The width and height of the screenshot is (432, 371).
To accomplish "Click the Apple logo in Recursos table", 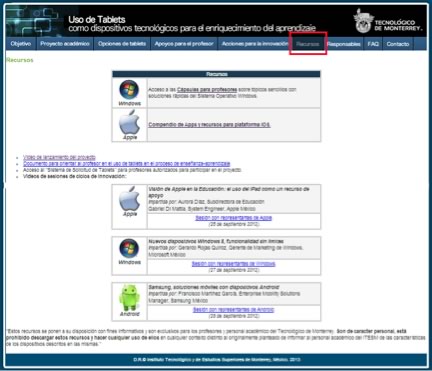I will (130, 122).
